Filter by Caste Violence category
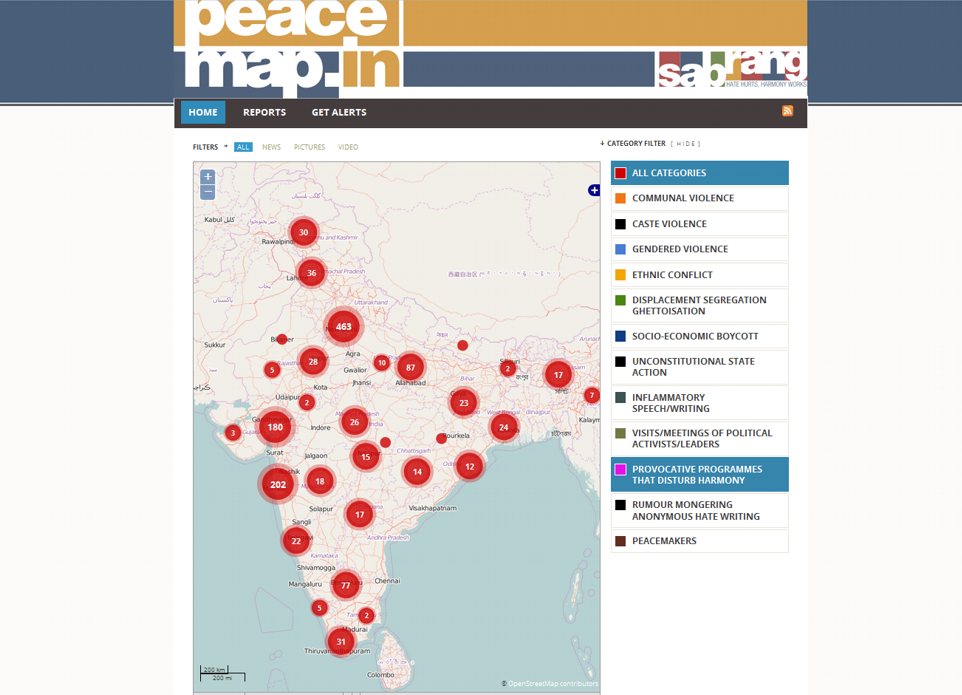Image resolution: width=962 pixels, height=695 pixels. (x=699, y=224)
